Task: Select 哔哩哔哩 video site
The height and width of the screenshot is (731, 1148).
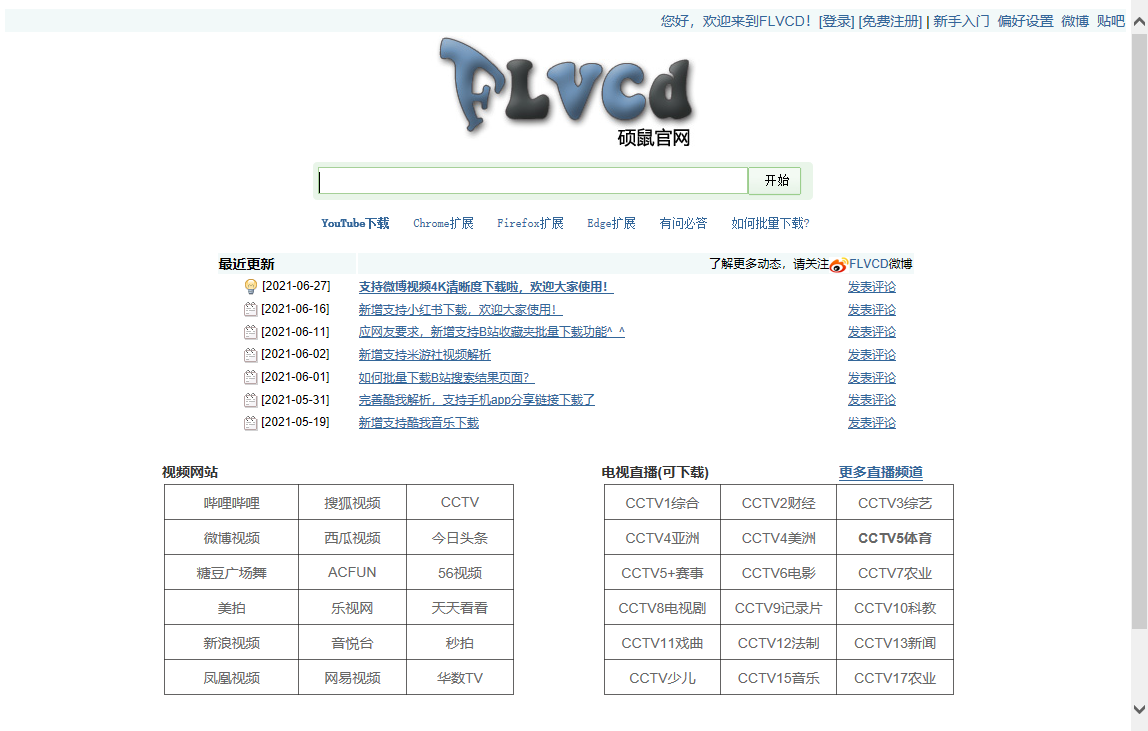Action: click(x=231, y=502)
